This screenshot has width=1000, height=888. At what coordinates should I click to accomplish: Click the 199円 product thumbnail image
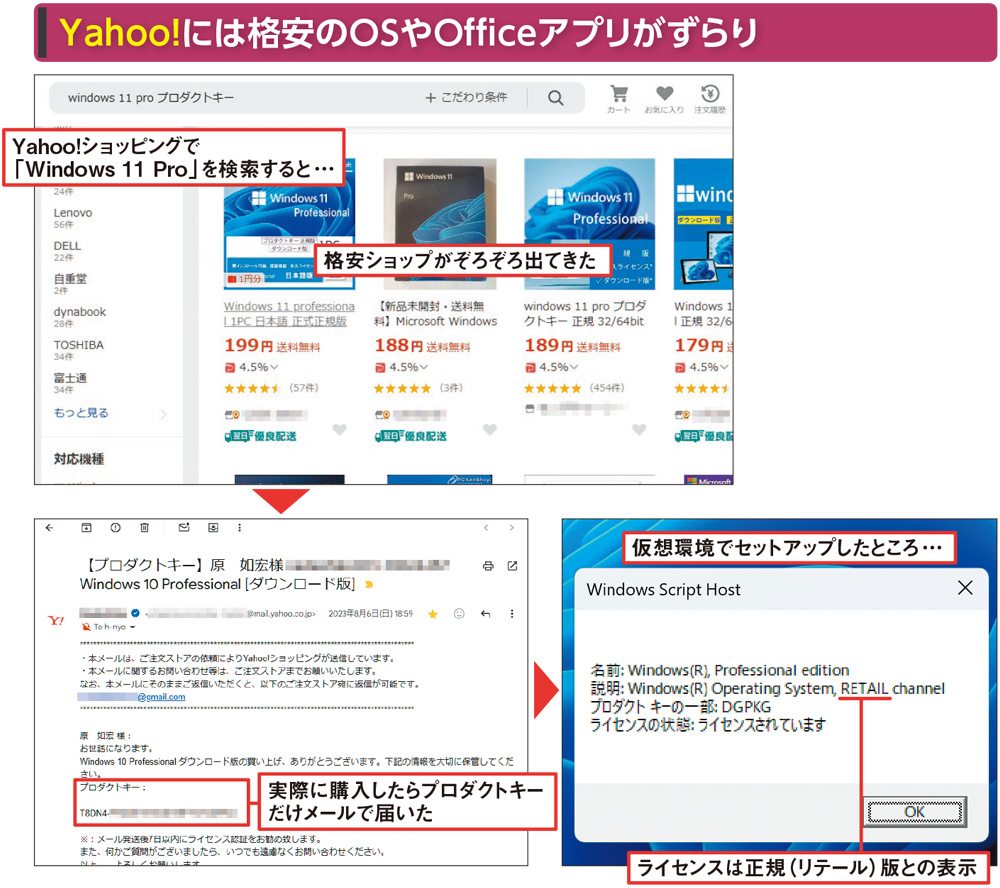pyautogui.click(x=289, y=223)
